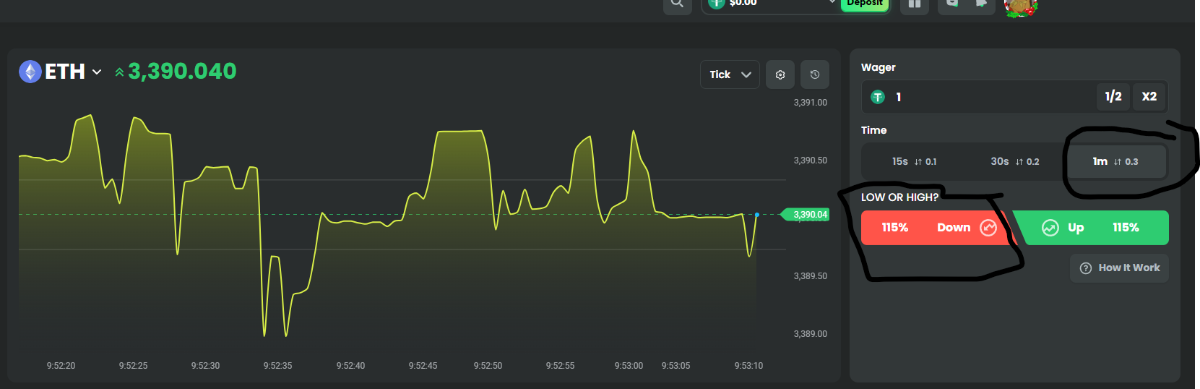
Task: Select the 30s time option
Action: tap(1014, 161)
